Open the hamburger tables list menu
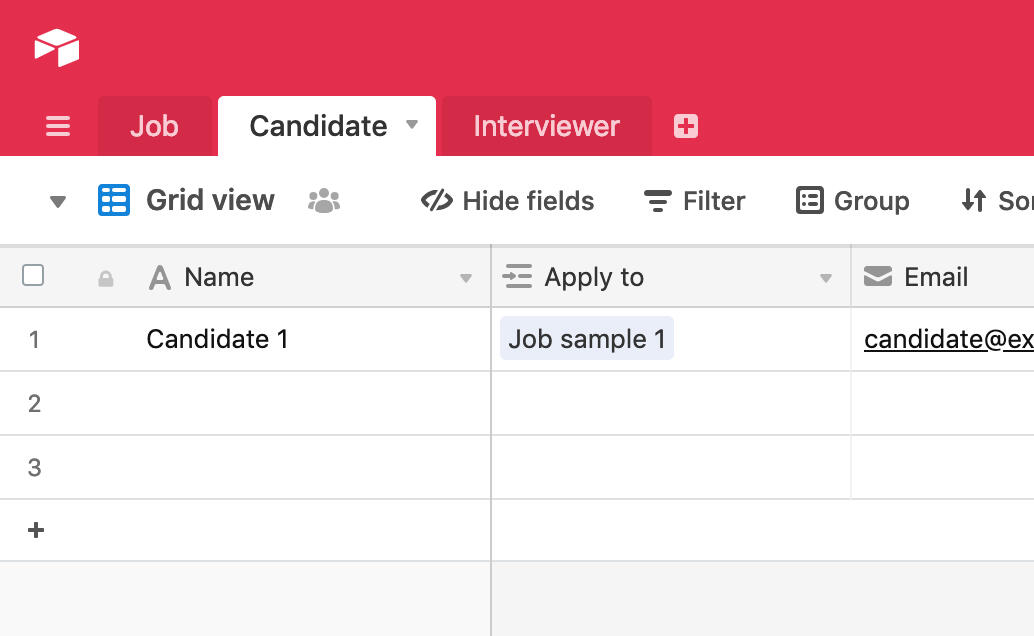This screenshot has width=1034, height=636. tap(58, 126)
